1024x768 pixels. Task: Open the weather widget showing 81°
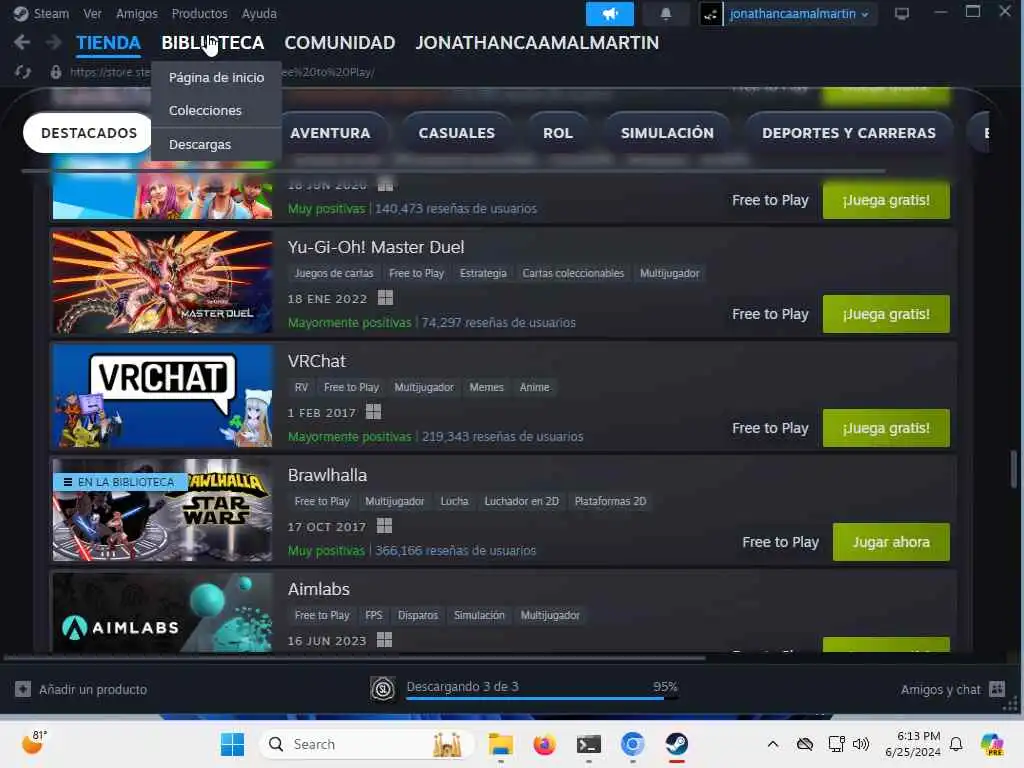pyautogui.click(x=34, y=743)
